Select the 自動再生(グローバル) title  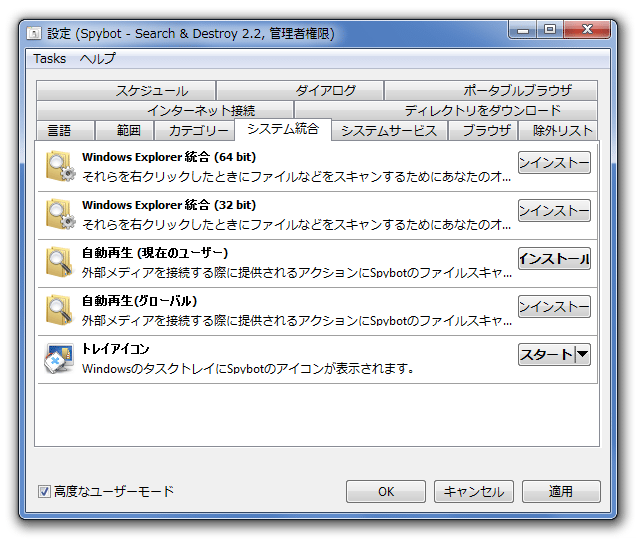pos(139,301)
